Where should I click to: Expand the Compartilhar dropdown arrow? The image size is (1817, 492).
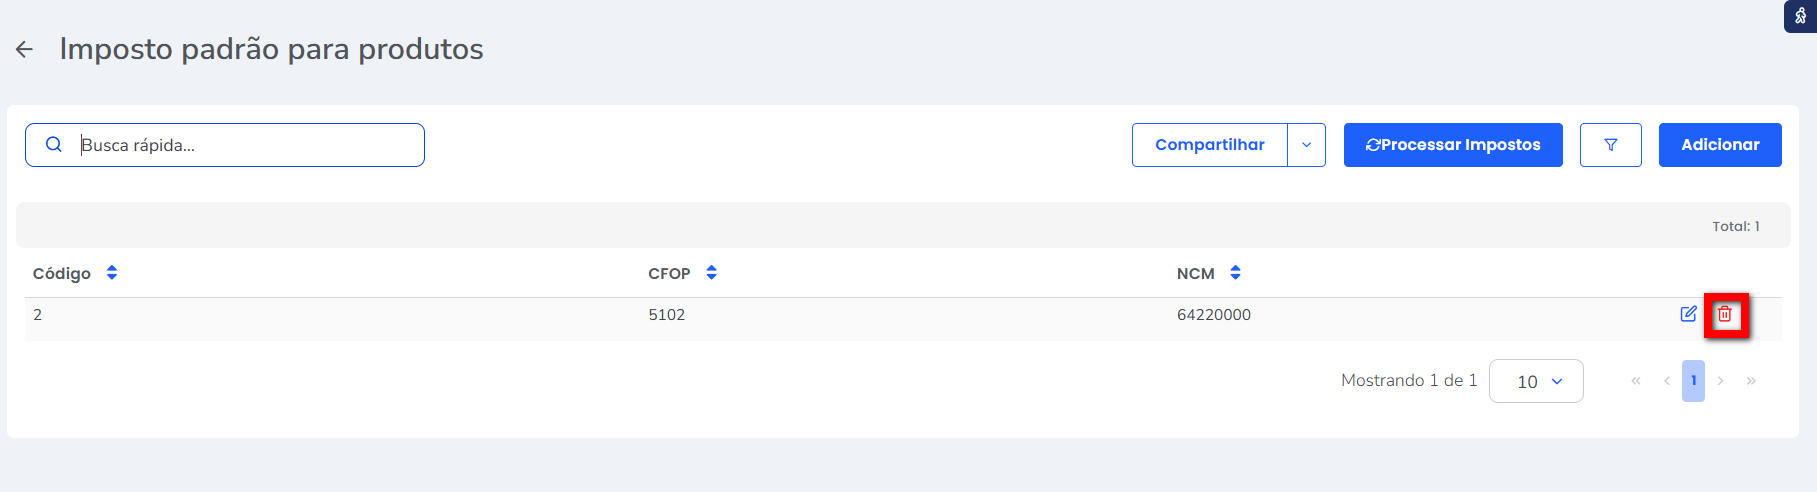tap(1306, 145)
